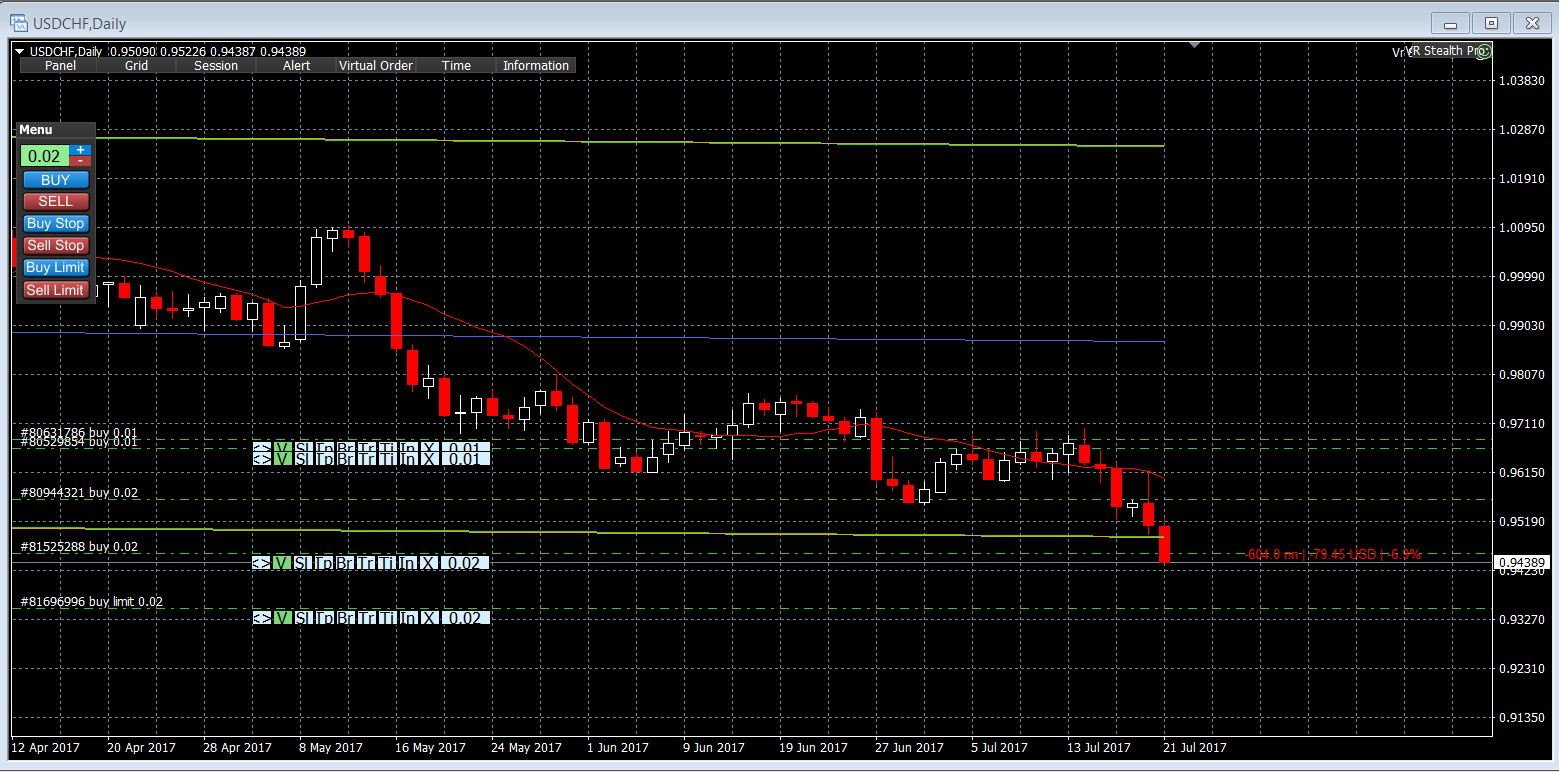This screenshot has width=1559, height=772.
Task: Open the Session tab
Action: pos(216,65)
